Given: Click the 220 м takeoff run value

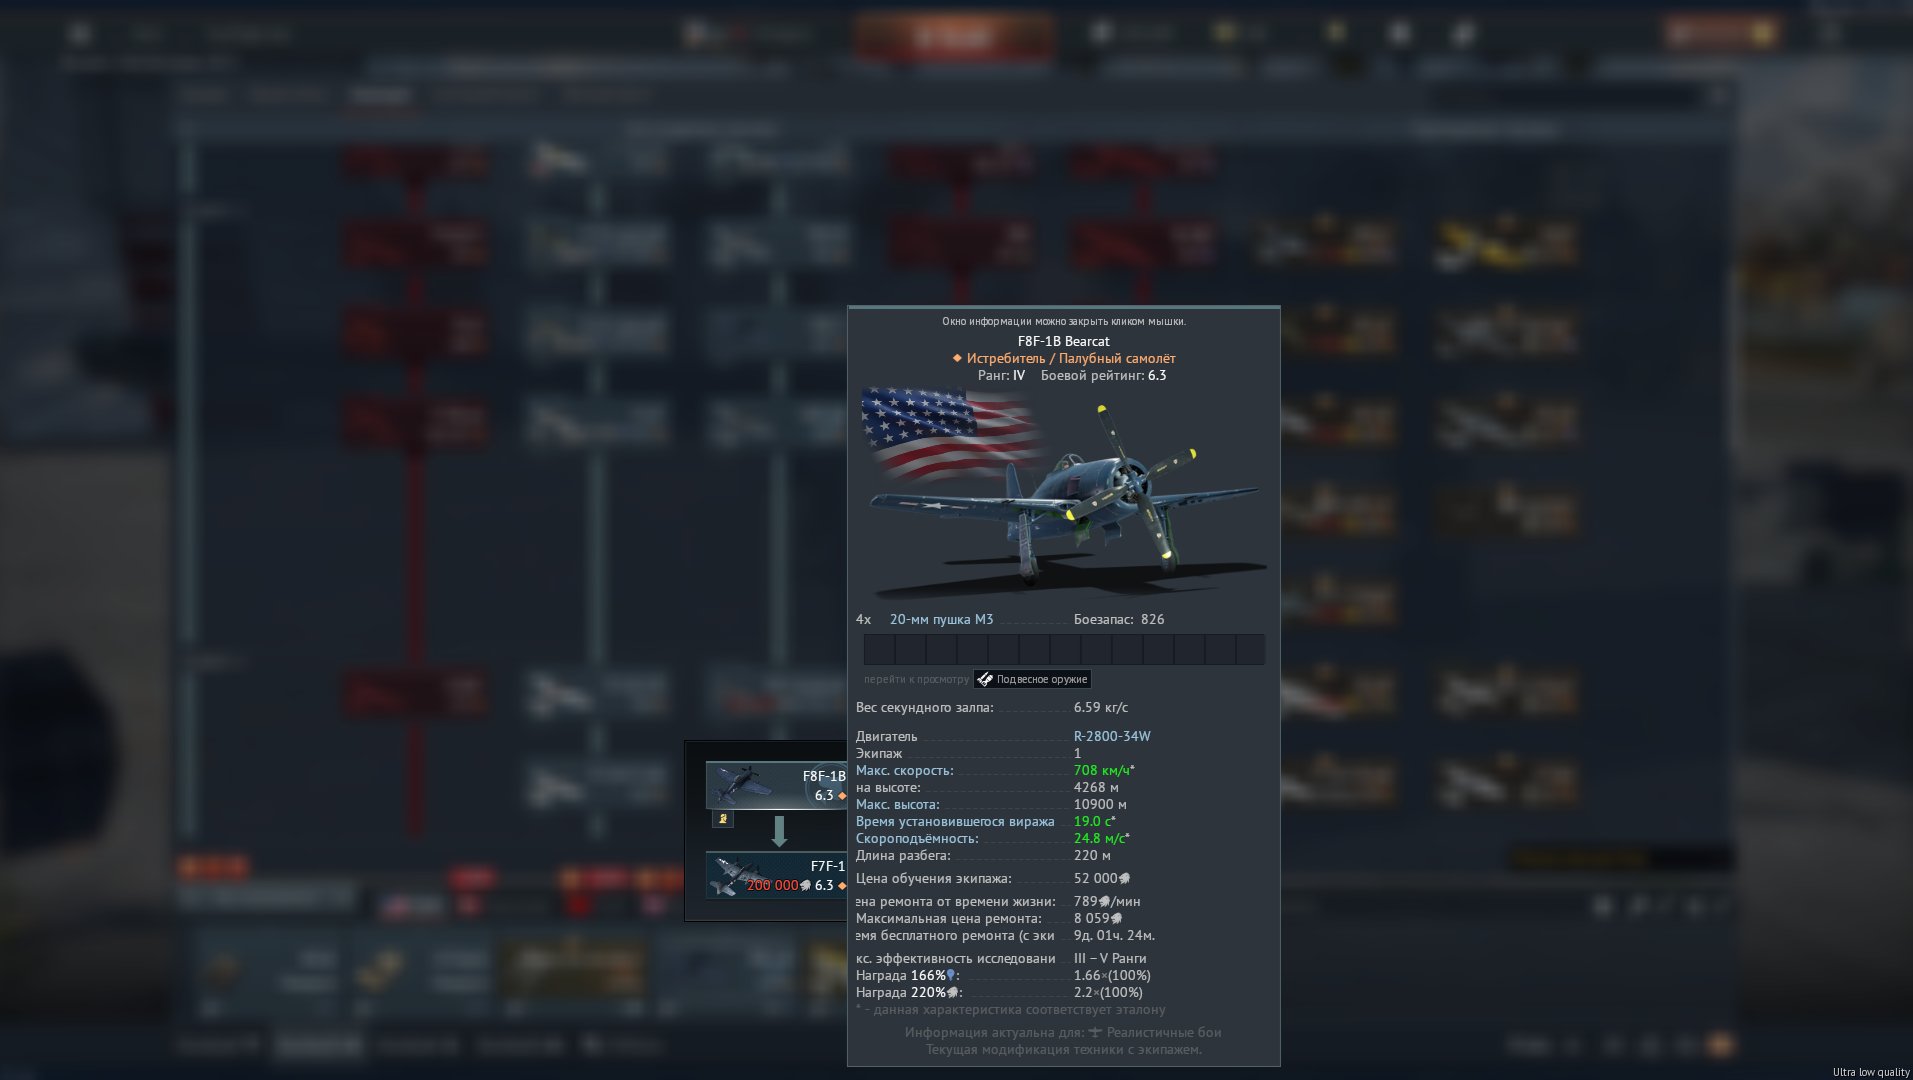Looking at the screenshot, I should [x=1092, y=855].
